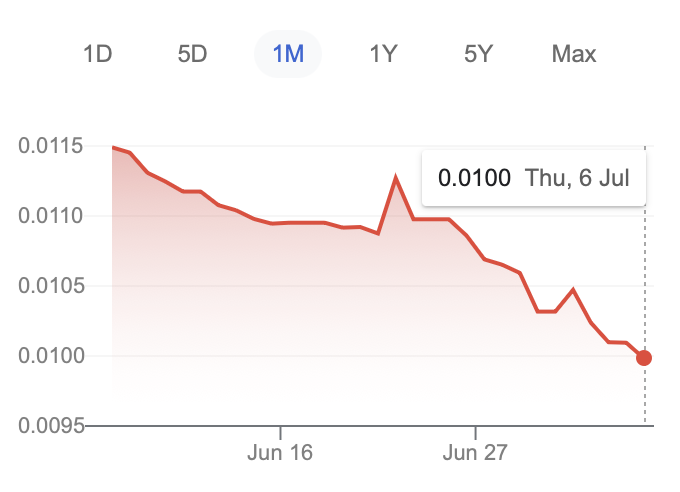Click the Jun 16 tick mark

[281, 433]
